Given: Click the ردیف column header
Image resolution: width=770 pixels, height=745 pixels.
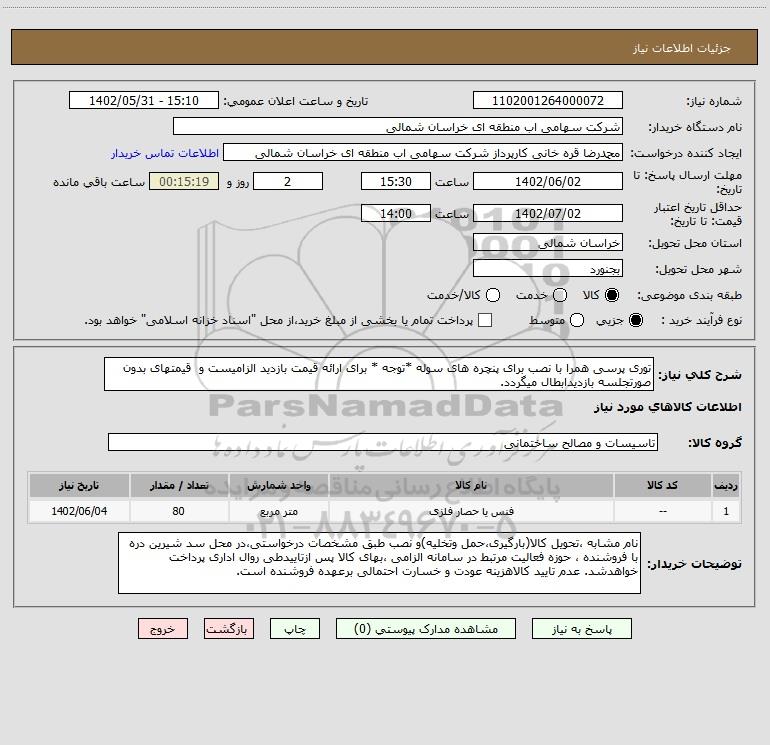Looking at the screenshot, I should pos(726,485).
